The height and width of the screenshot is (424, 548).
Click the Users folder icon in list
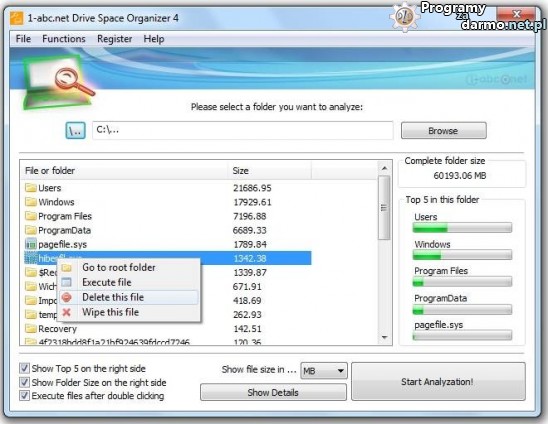click(31, 188)
